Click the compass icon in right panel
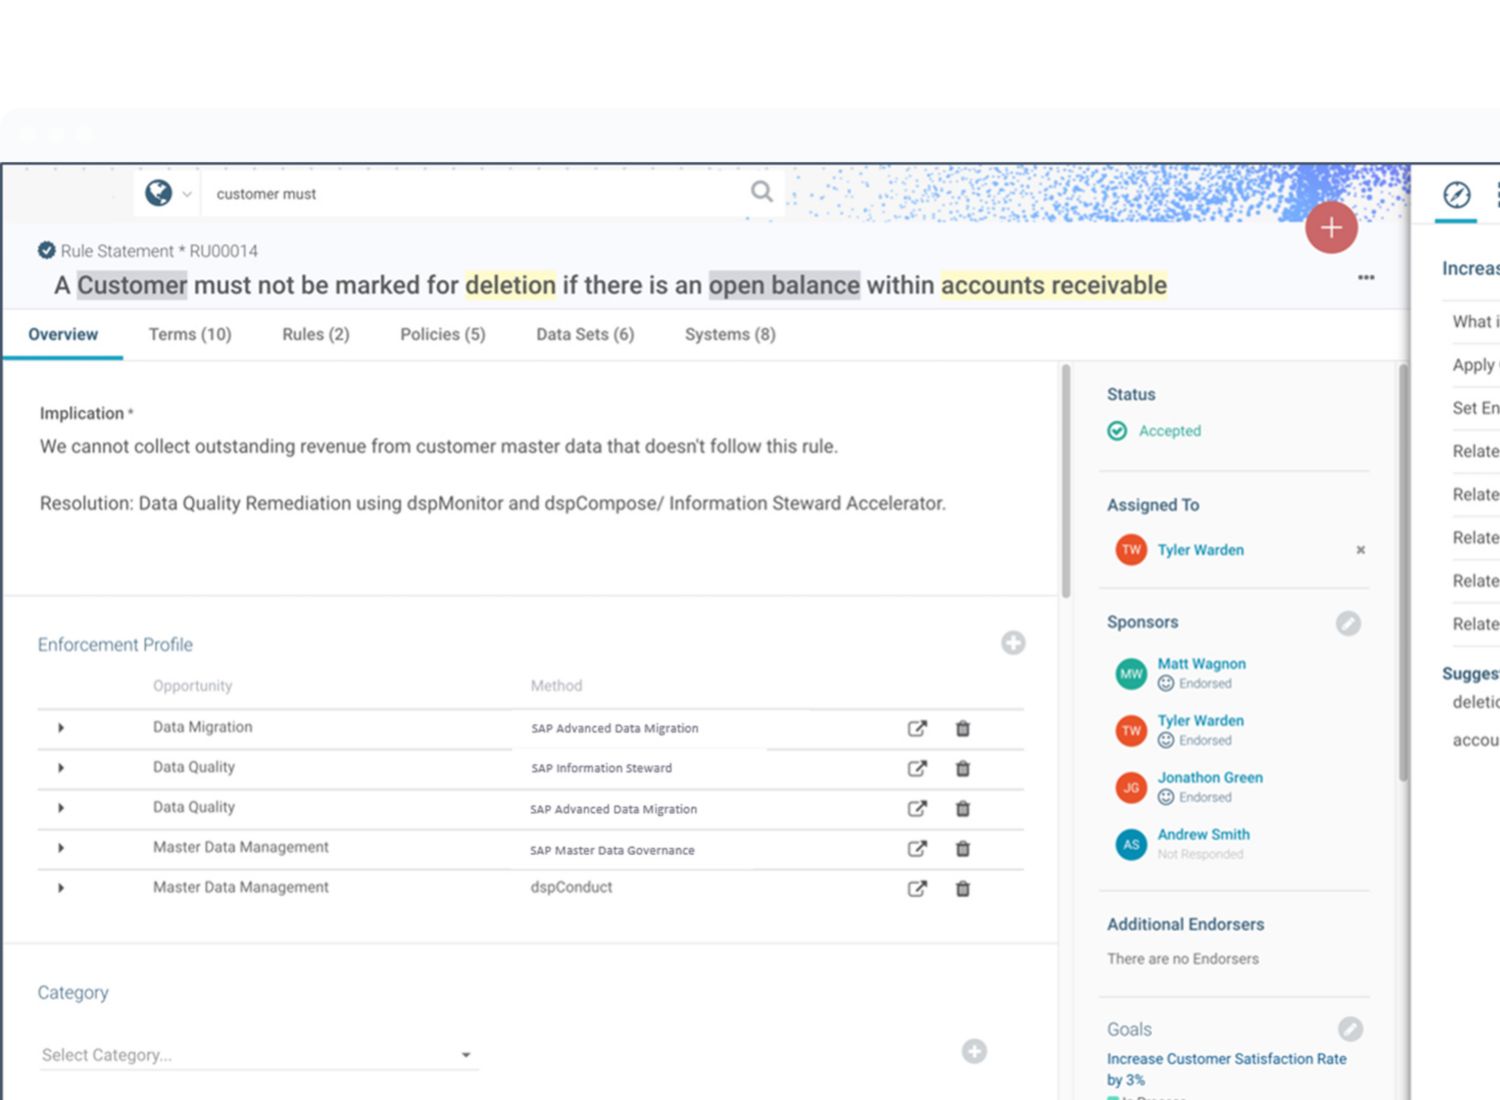Image resolution: width=1500 pixels, height=1100 pixels. (1457, 194)
